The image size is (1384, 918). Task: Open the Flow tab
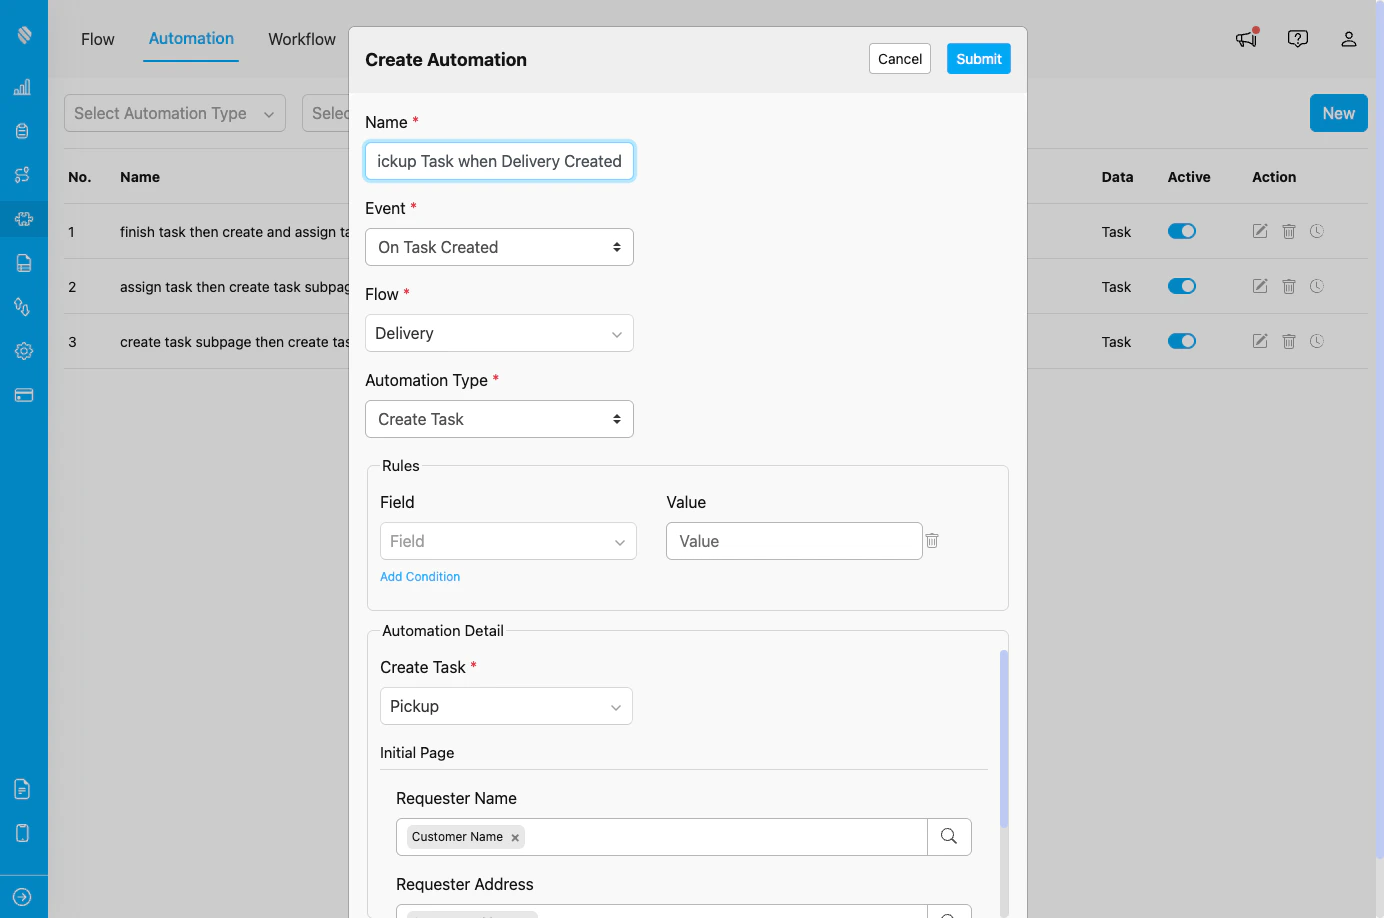click(97, 39)
